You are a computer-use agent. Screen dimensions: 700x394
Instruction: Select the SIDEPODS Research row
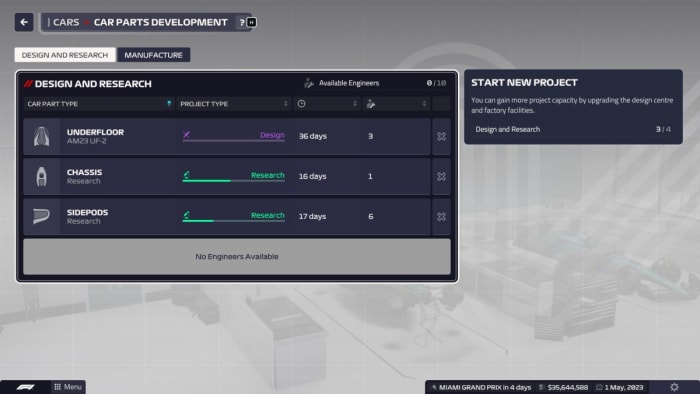coord(227,216)
